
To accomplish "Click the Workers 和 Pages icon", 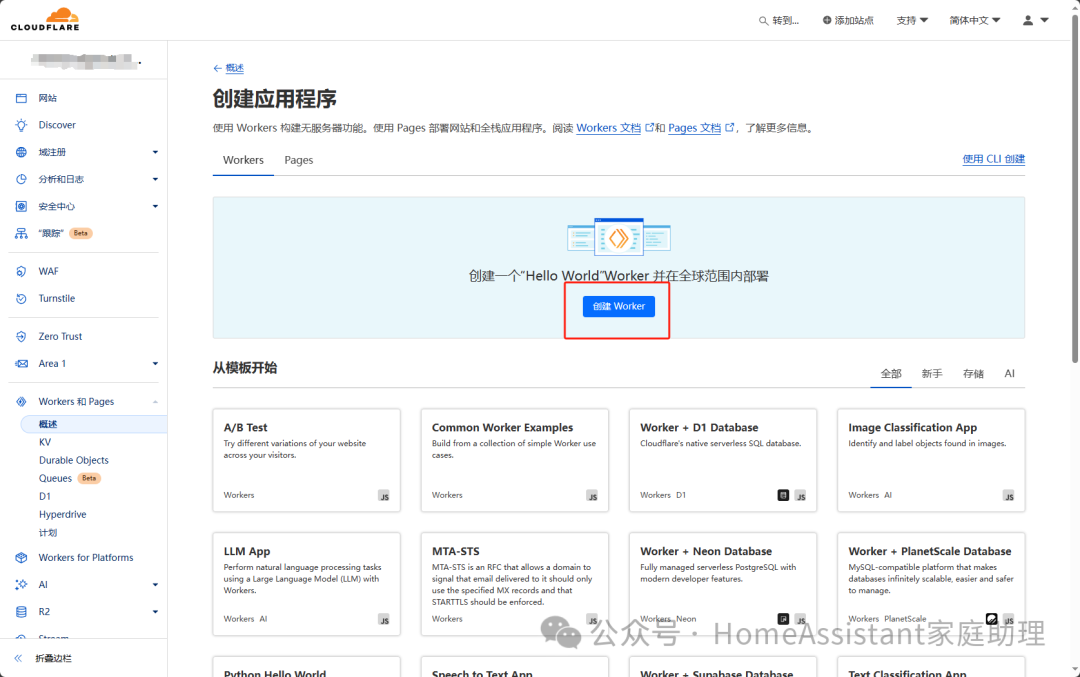I will coord(21,402).
